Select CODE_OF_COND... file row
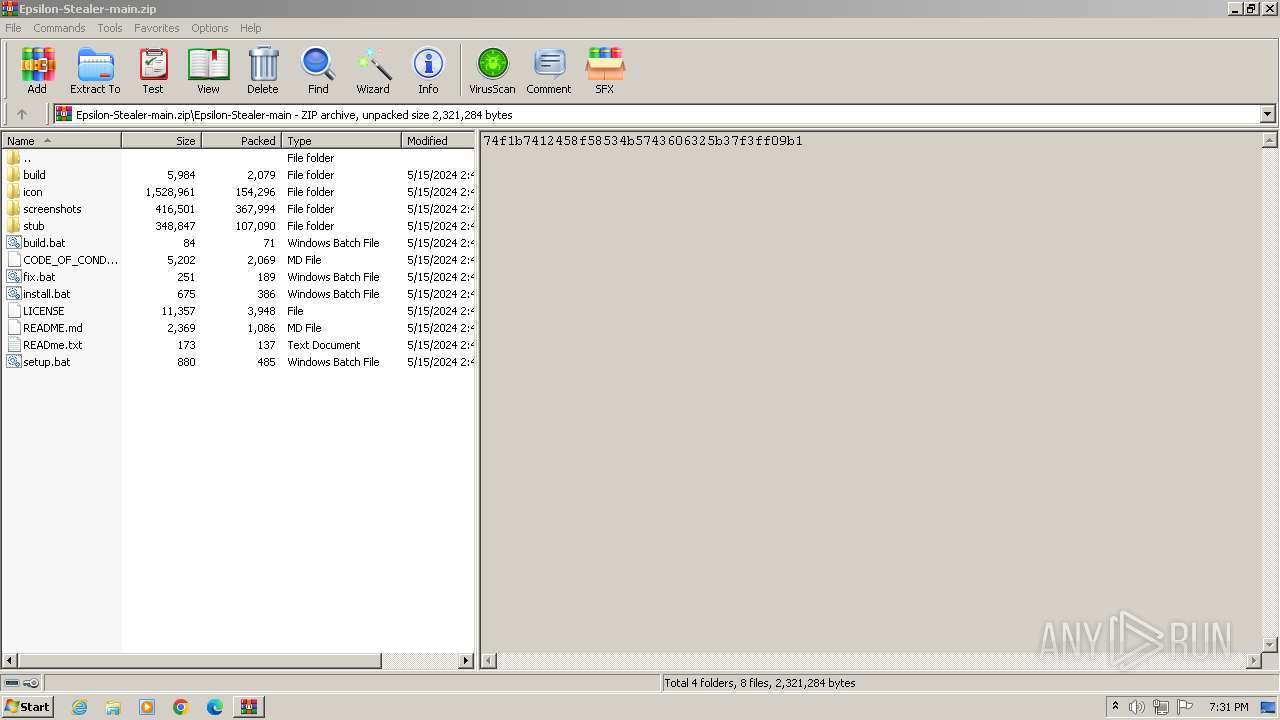The image size is (1280, 720). [x=238, y=260]
